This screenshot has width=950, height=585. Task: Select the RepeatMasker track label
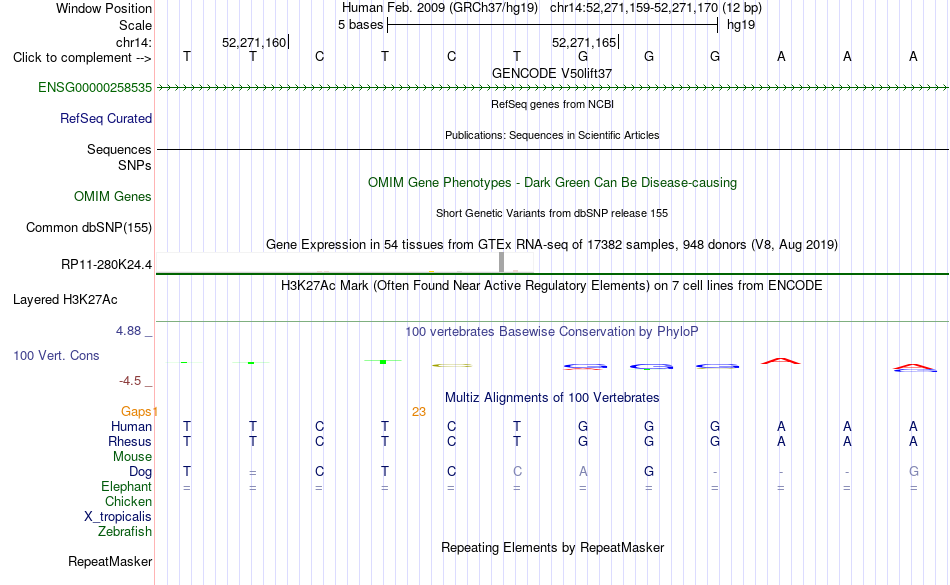[x=110, y=562]
